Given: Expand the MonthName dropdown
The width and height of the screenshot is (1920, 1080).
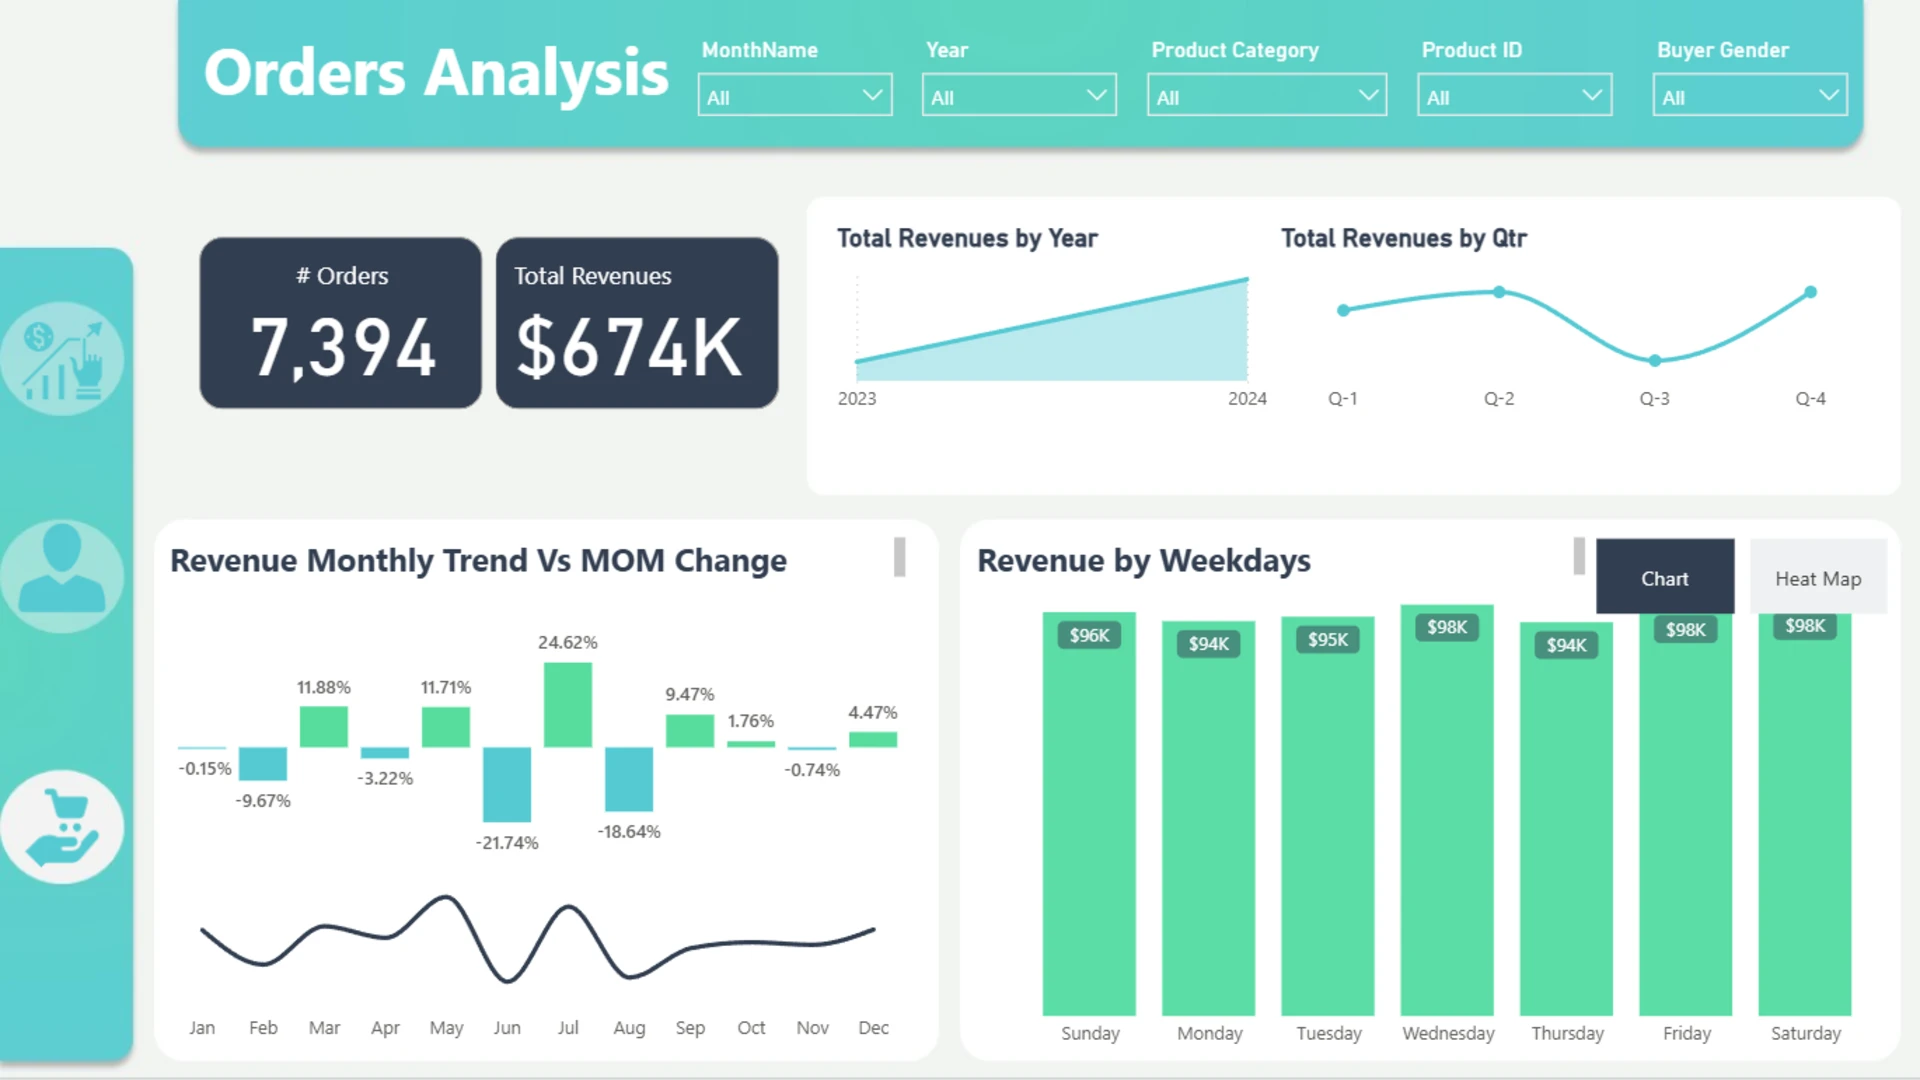Looking at the screenshot, I should [x=795, y=96].
